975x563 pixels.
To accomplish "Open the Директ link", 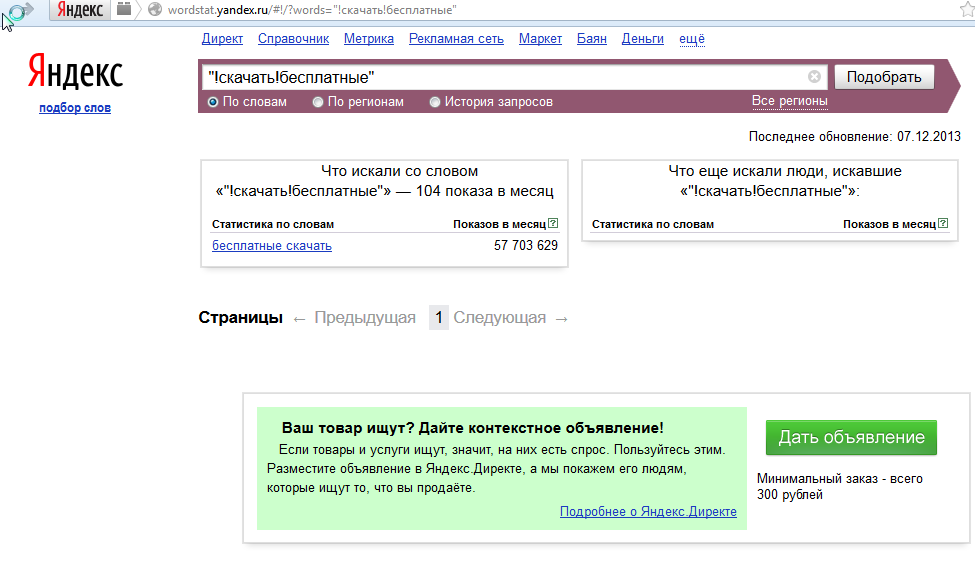I will (x=222, y=39).
